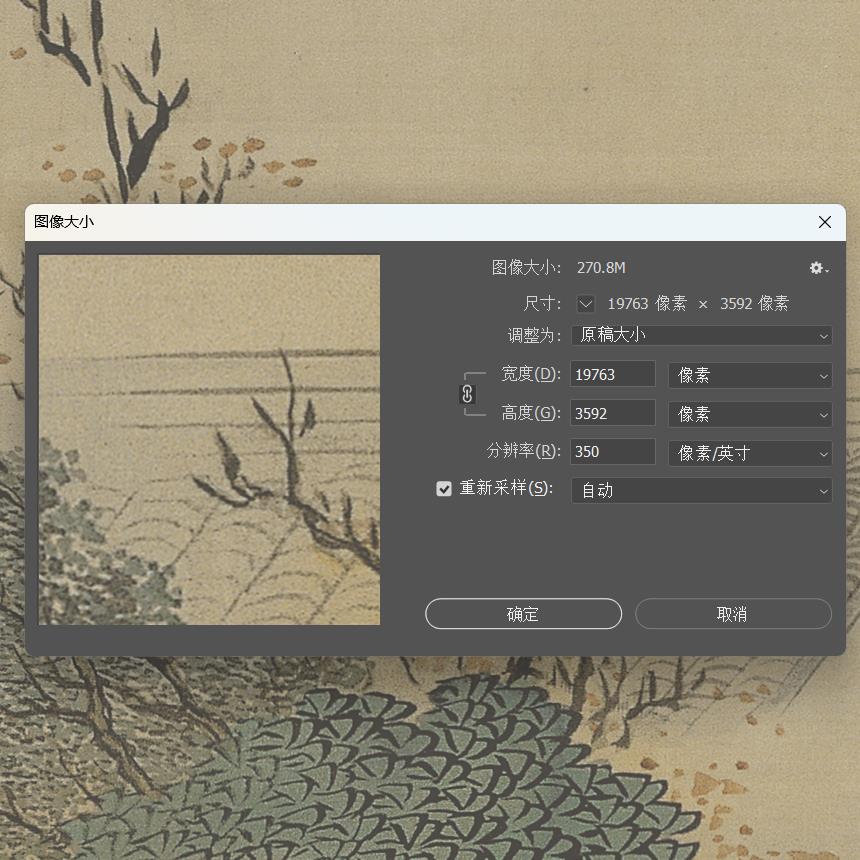Open the 高度 unit 像素 dropdown
Screen dimensions: 860x860
coord(750,414)
